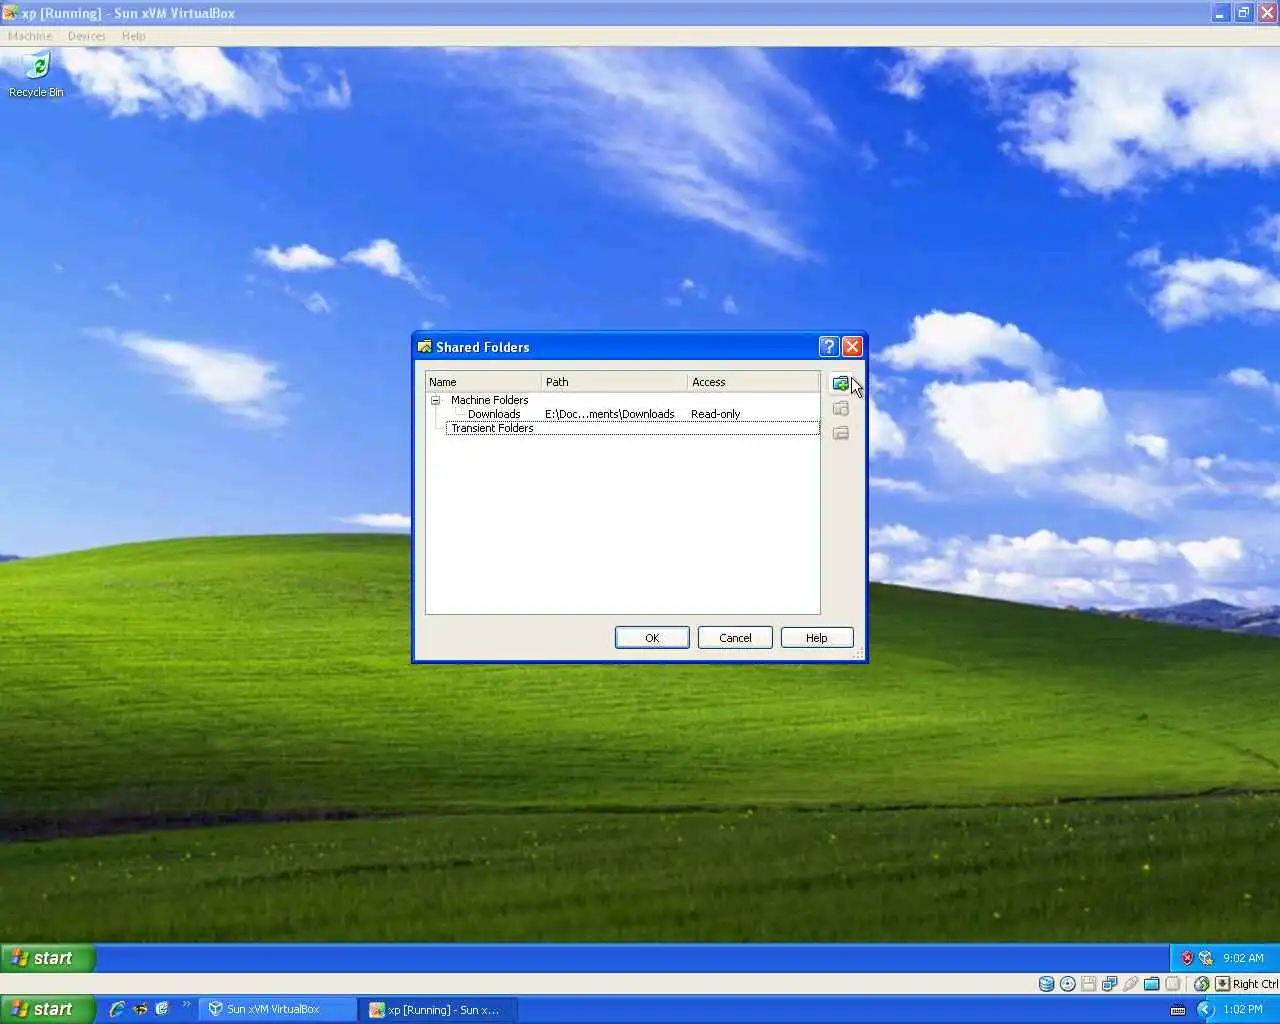
Task: Expand hidden host tray icons arrow
Action: pyautogui.click(x=1204, y=1009)
